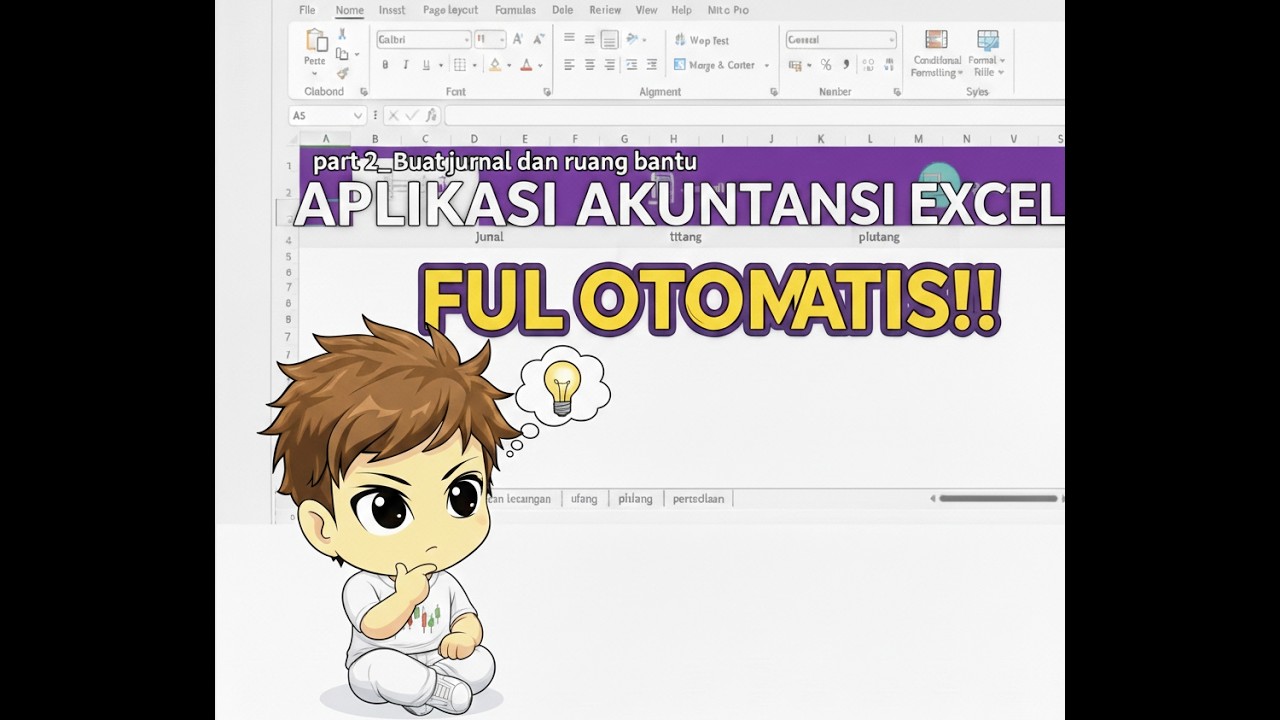Open the File menu
The image size is (1280, 720).
click(307, 10)
